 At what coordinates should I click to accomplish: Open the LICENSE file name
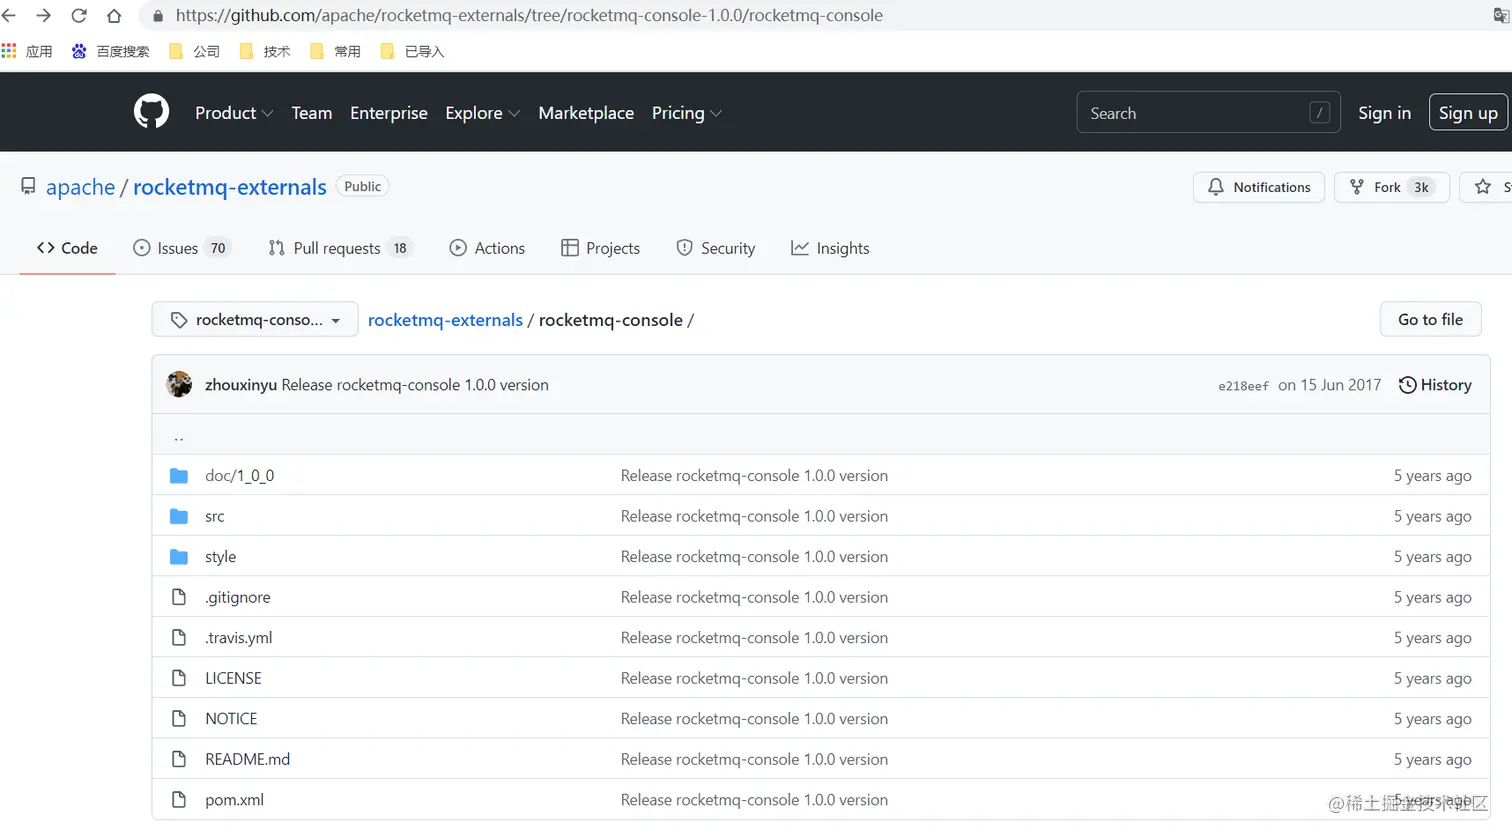coord(233,678)
